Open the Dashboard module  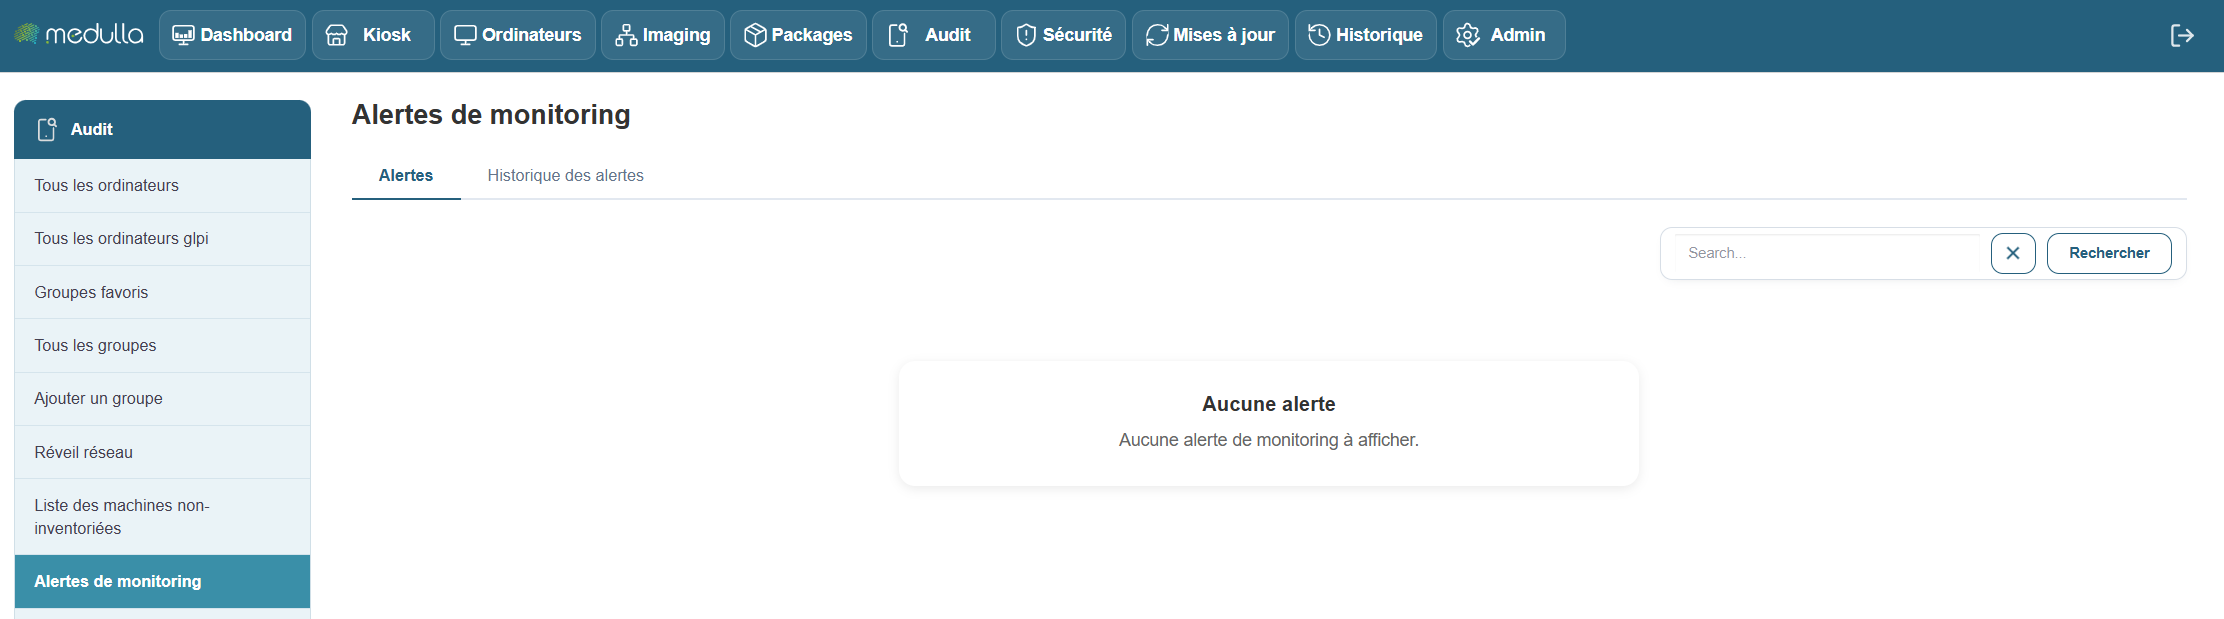tap(232, 35)
